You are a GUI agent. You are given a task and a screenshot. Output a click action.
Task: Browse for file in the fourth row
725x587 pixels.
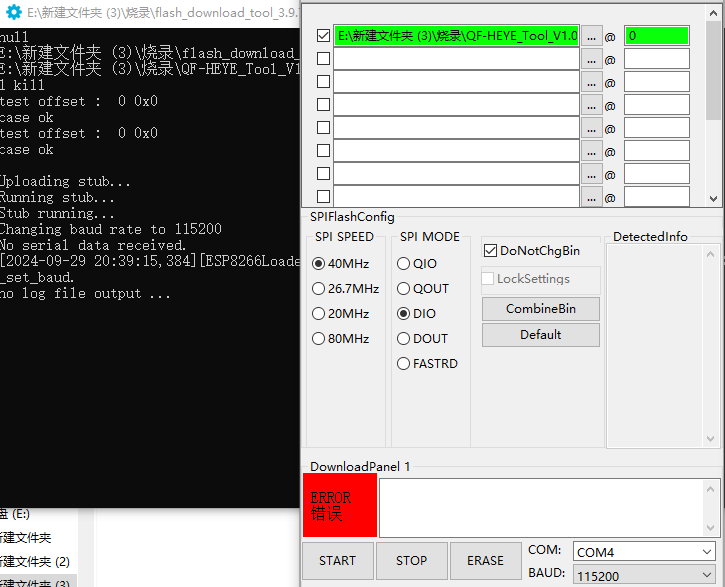(591, 106)
